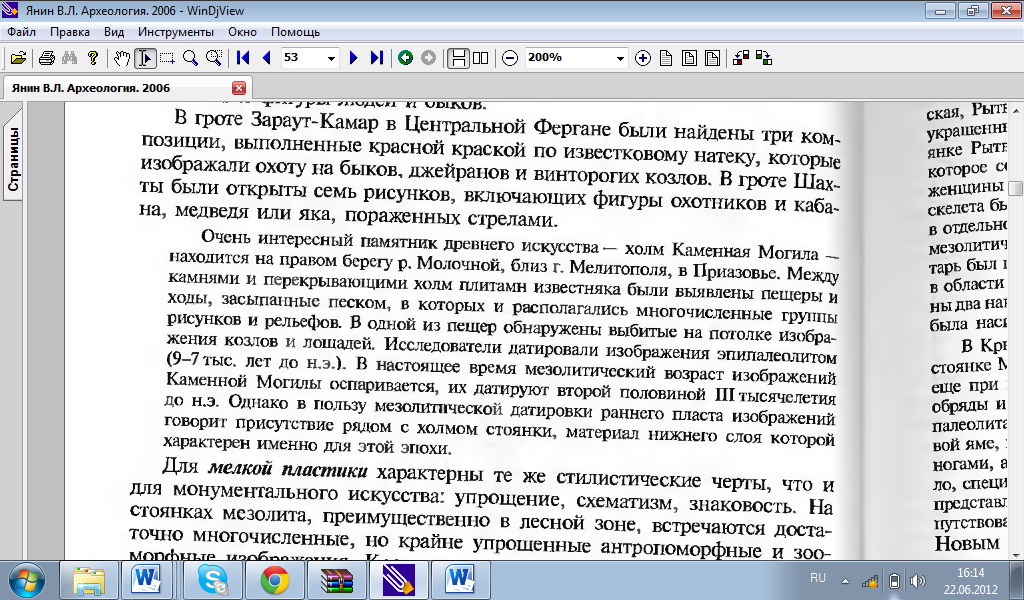Click the words "Каменная Могила" in the paragraph
This screenshot has height=600, width=1024.
click(745, 251)
